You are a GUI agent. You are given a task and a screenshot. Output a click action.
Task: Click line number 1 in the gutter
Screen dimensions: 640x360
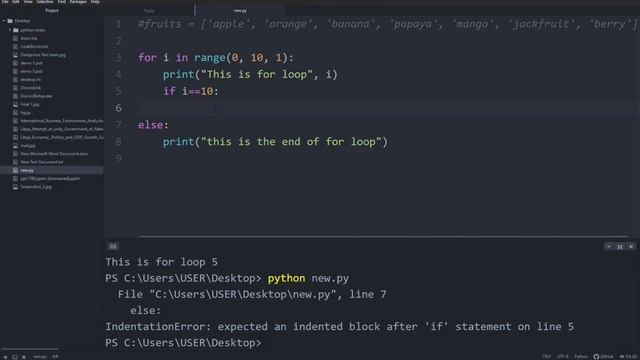[x=118, y=24]
